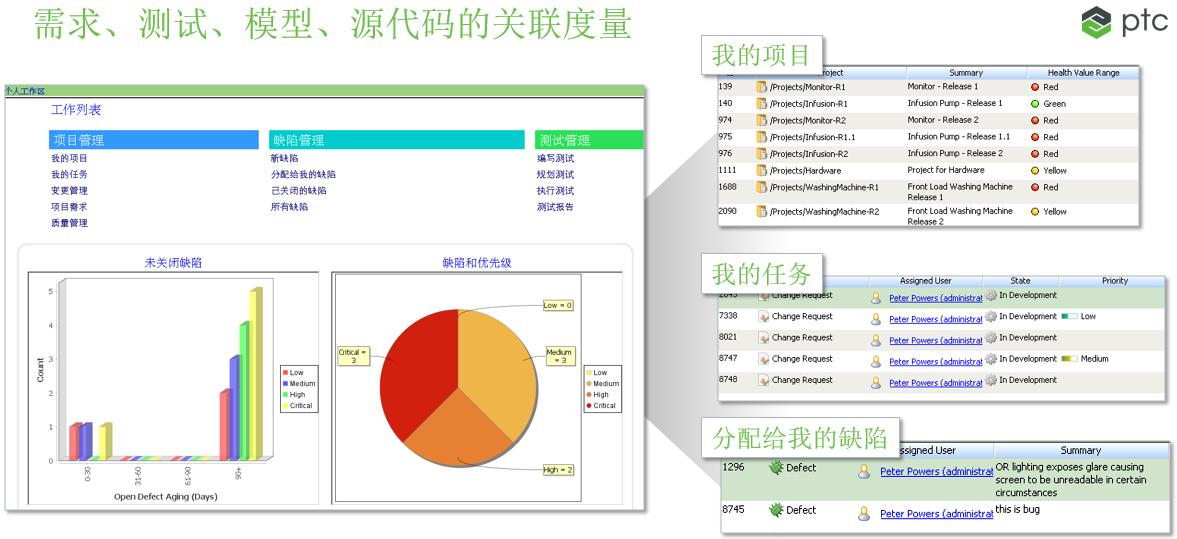The height and width of the screenshot is (539, 1177).
Task: Select the gear state icon in row 8747
Action: coord(991,359)
